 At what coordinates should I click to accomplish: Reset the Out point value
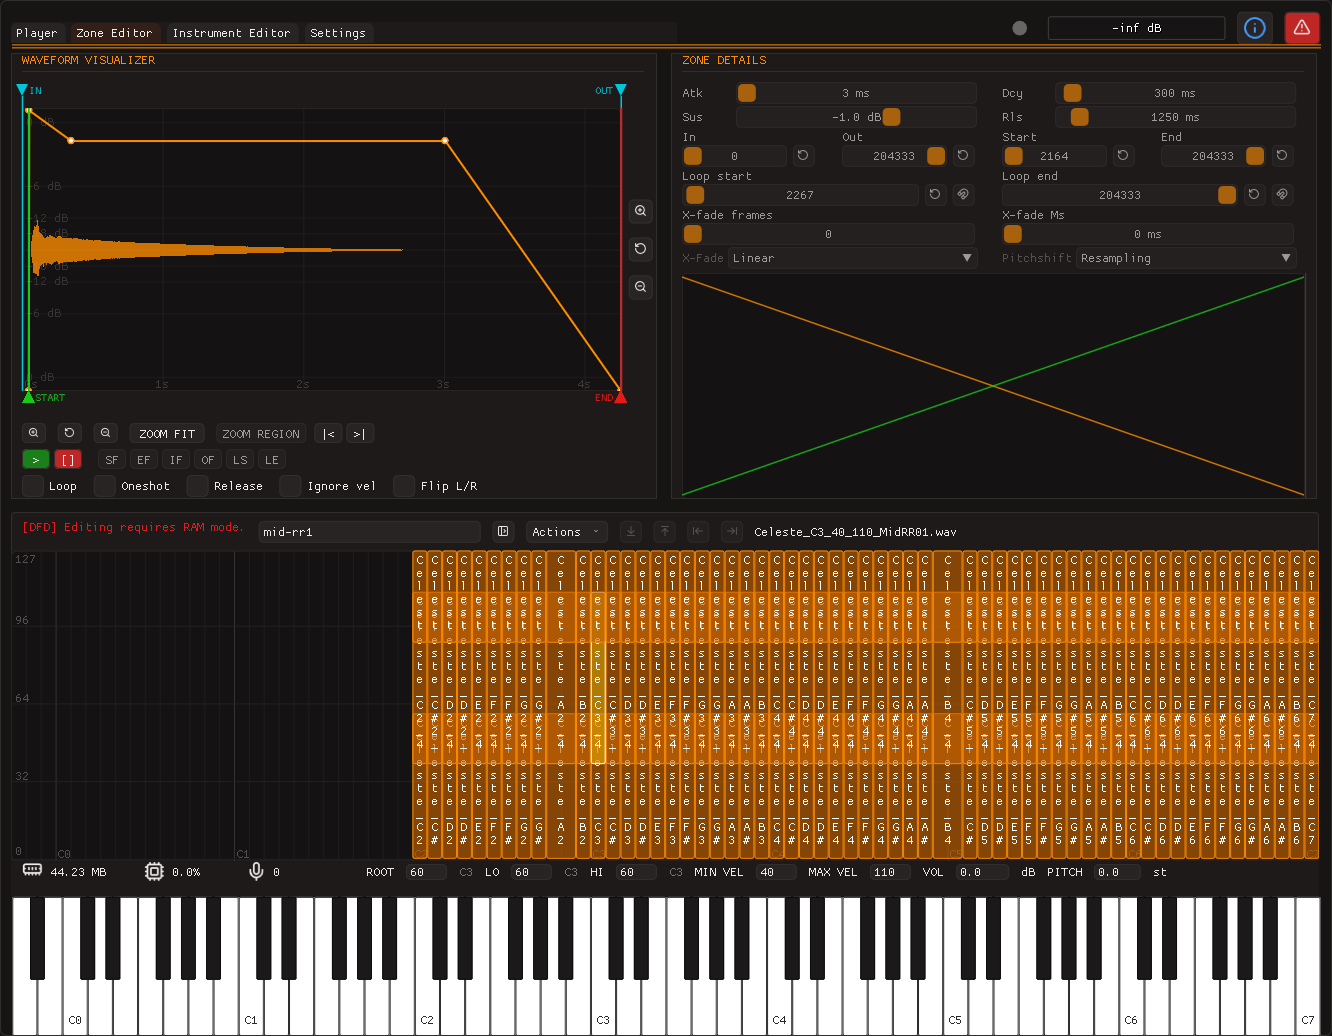click(963, 156)
